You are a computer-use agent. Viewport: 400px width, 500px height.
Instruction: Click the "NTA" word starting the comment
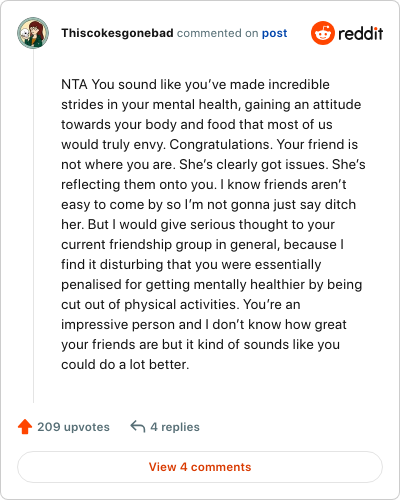tap(74, 84)
